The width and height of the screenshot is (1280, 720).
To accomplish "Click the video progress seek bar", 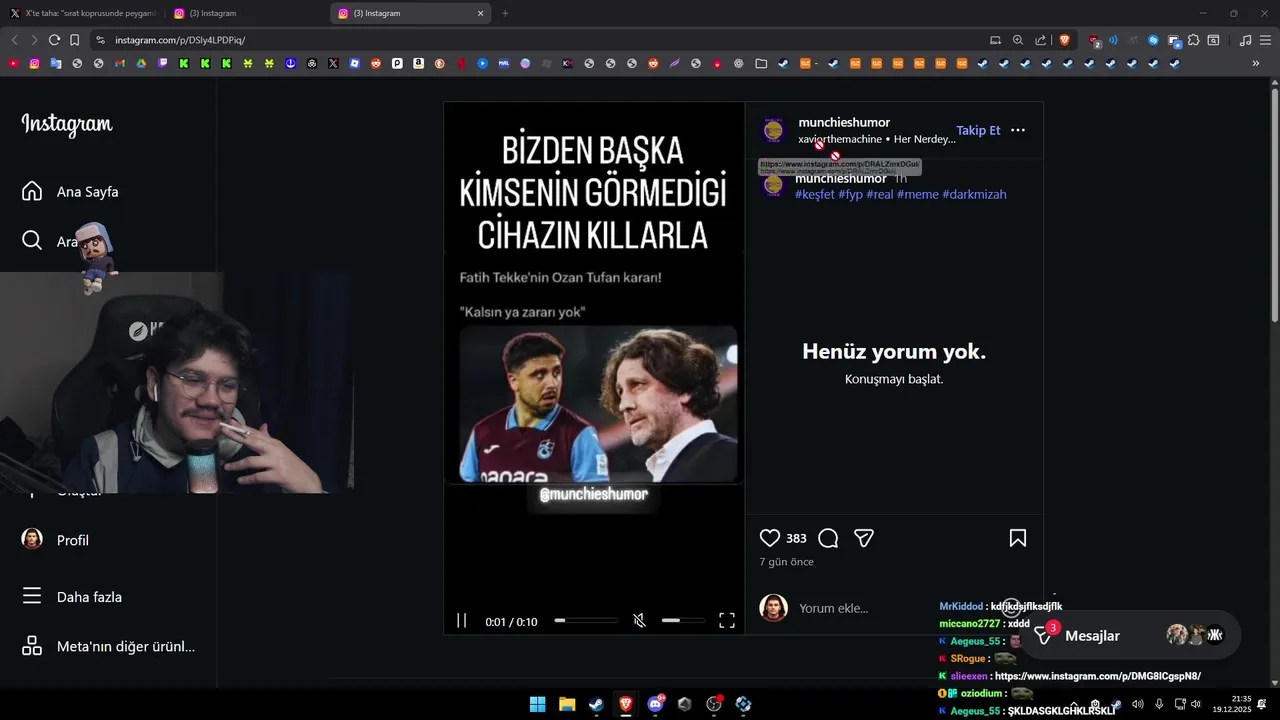I will click(x=586, y=620).
